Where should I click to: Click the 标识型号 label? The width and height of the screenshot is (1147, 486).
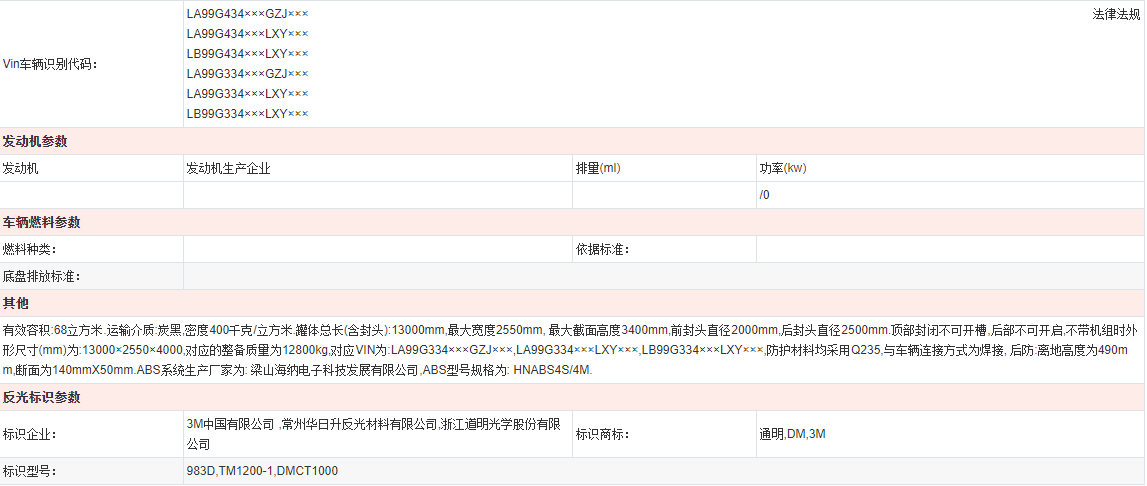[x=30, y=471]
